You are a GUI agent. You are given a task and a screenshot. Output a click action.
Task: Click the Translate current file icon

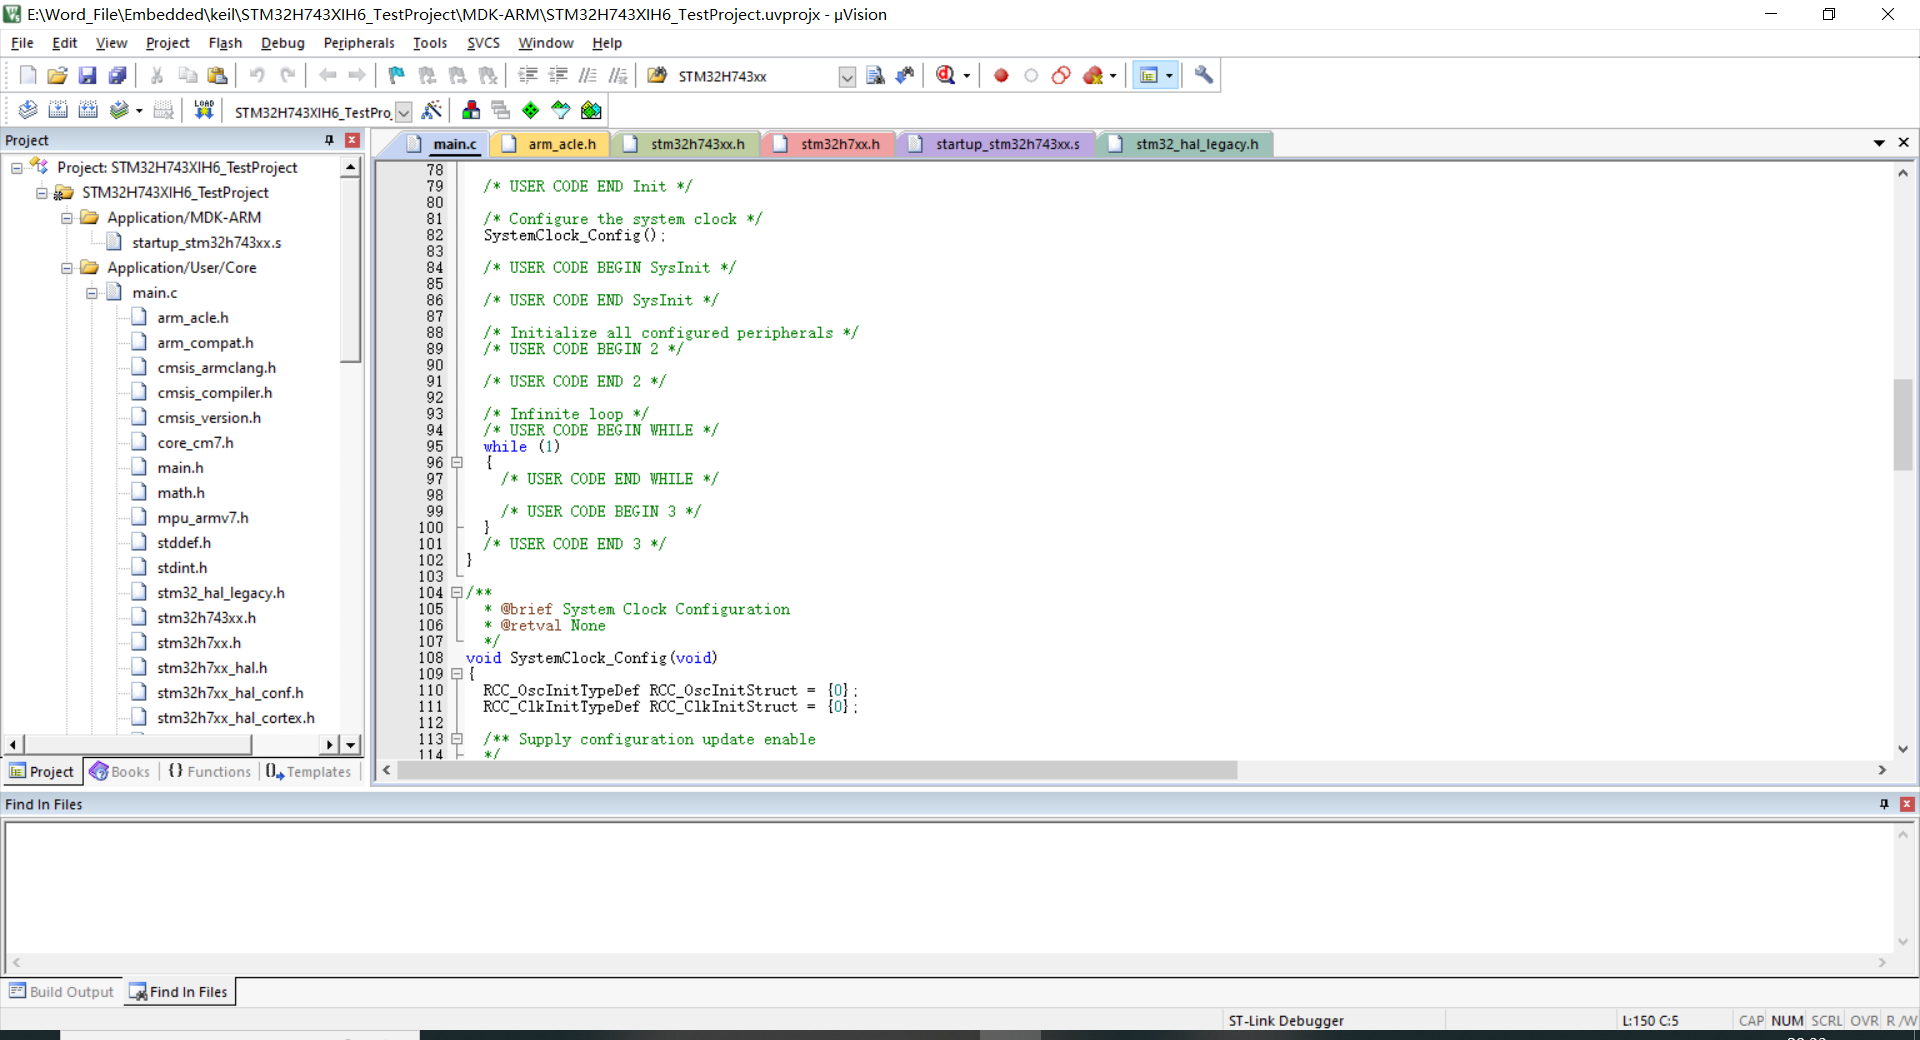pyautogui.click(x=28, y=110)
